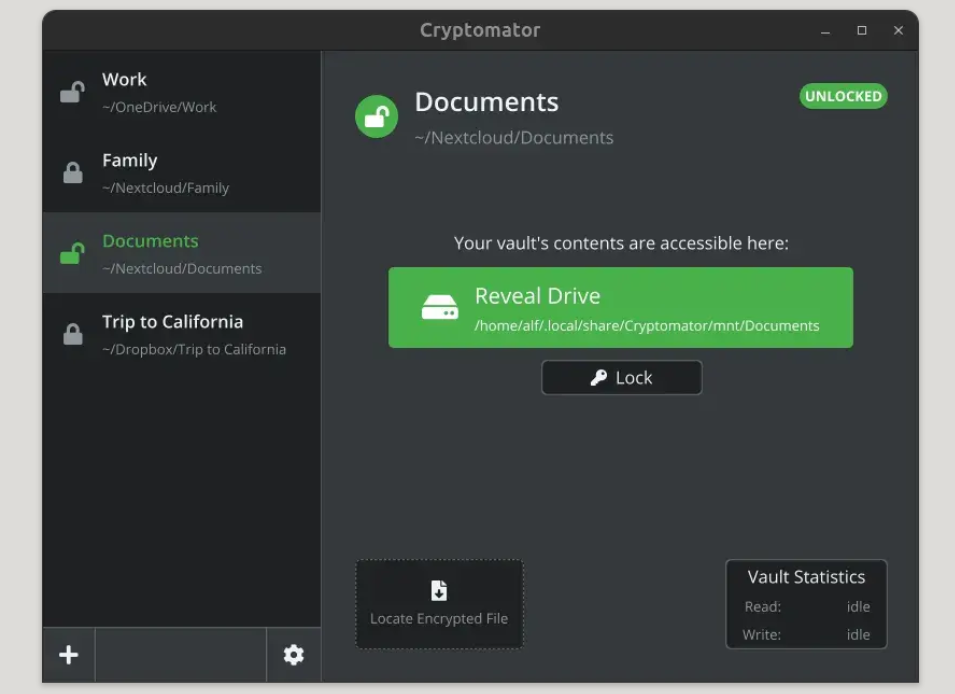
Task: Close the Cryptomator window
Action: pos(898,30)
